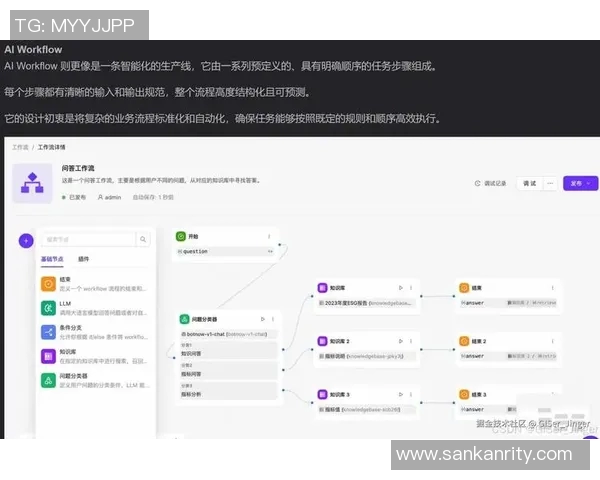The height and width of the screenshot is (480, 600).
Task: Click the 2023年度ESG报告 knowledge base entry
Action: tap(366, 303)
